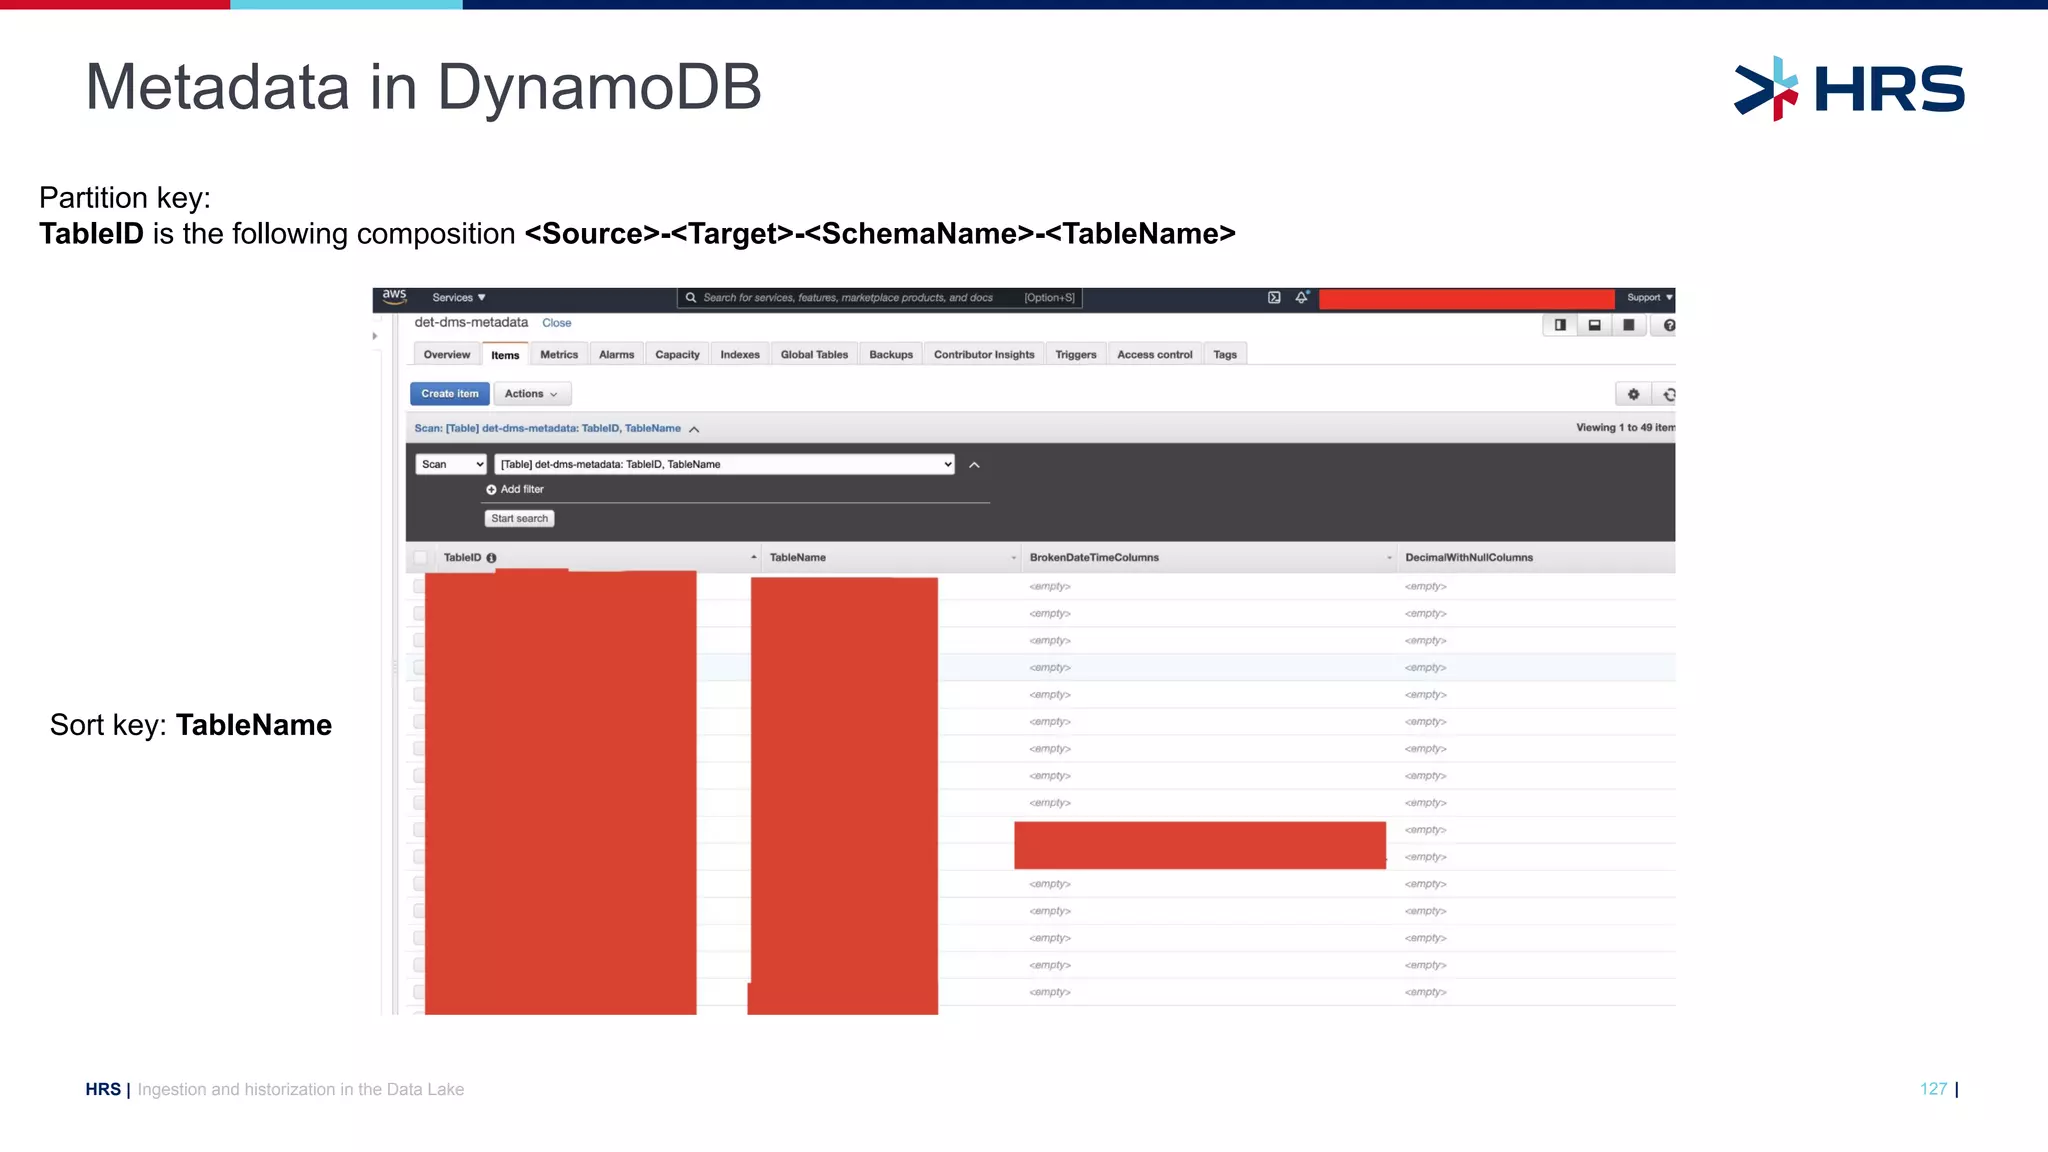The image size is (2048, 1152).
Task: Click the Add filter link
Action: [522, 490]
